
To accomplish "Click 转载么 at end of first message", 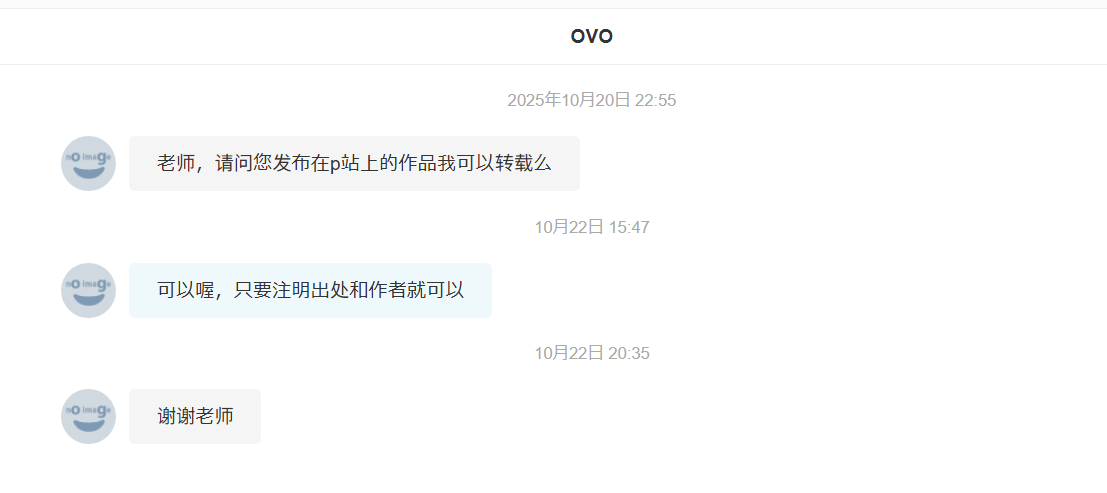I will [523, 164].
